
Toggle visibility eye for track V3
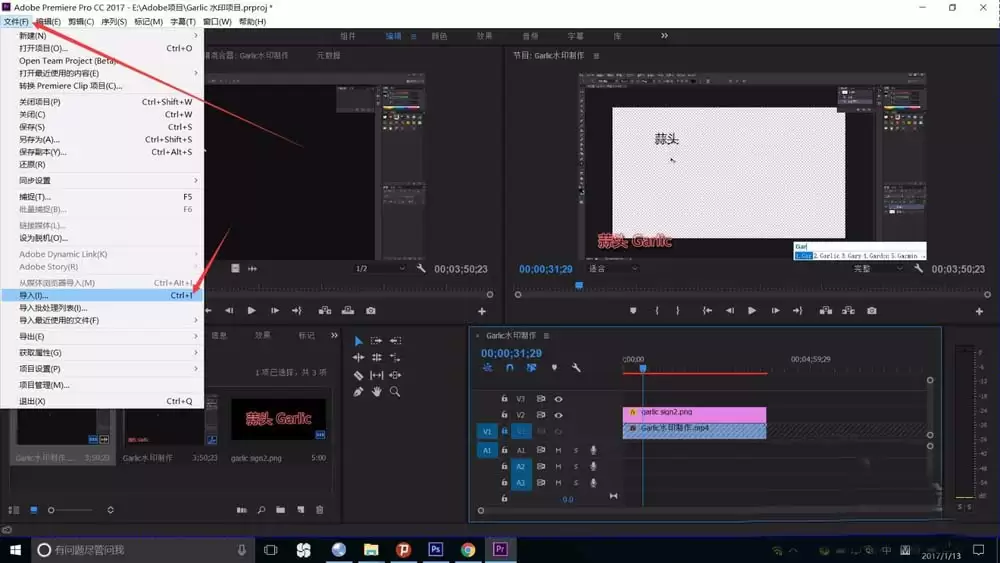[x=558, y=399]
